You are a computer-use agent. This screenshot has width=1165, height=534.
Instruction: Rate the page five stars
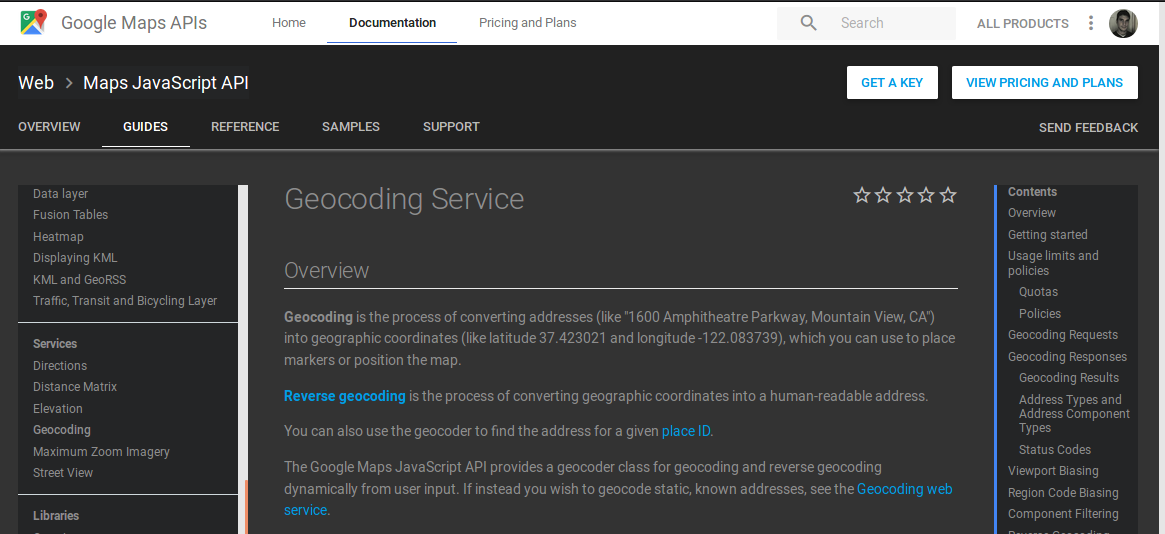point(947,195)
